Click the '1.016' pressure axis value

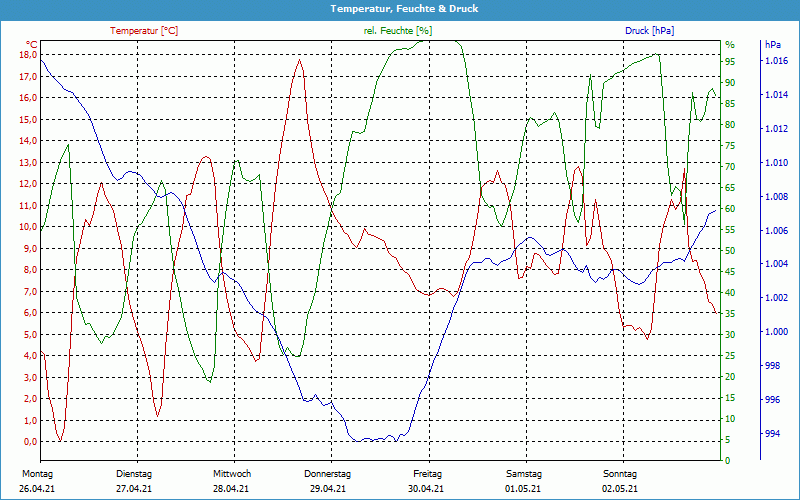[x=776, y=61]
